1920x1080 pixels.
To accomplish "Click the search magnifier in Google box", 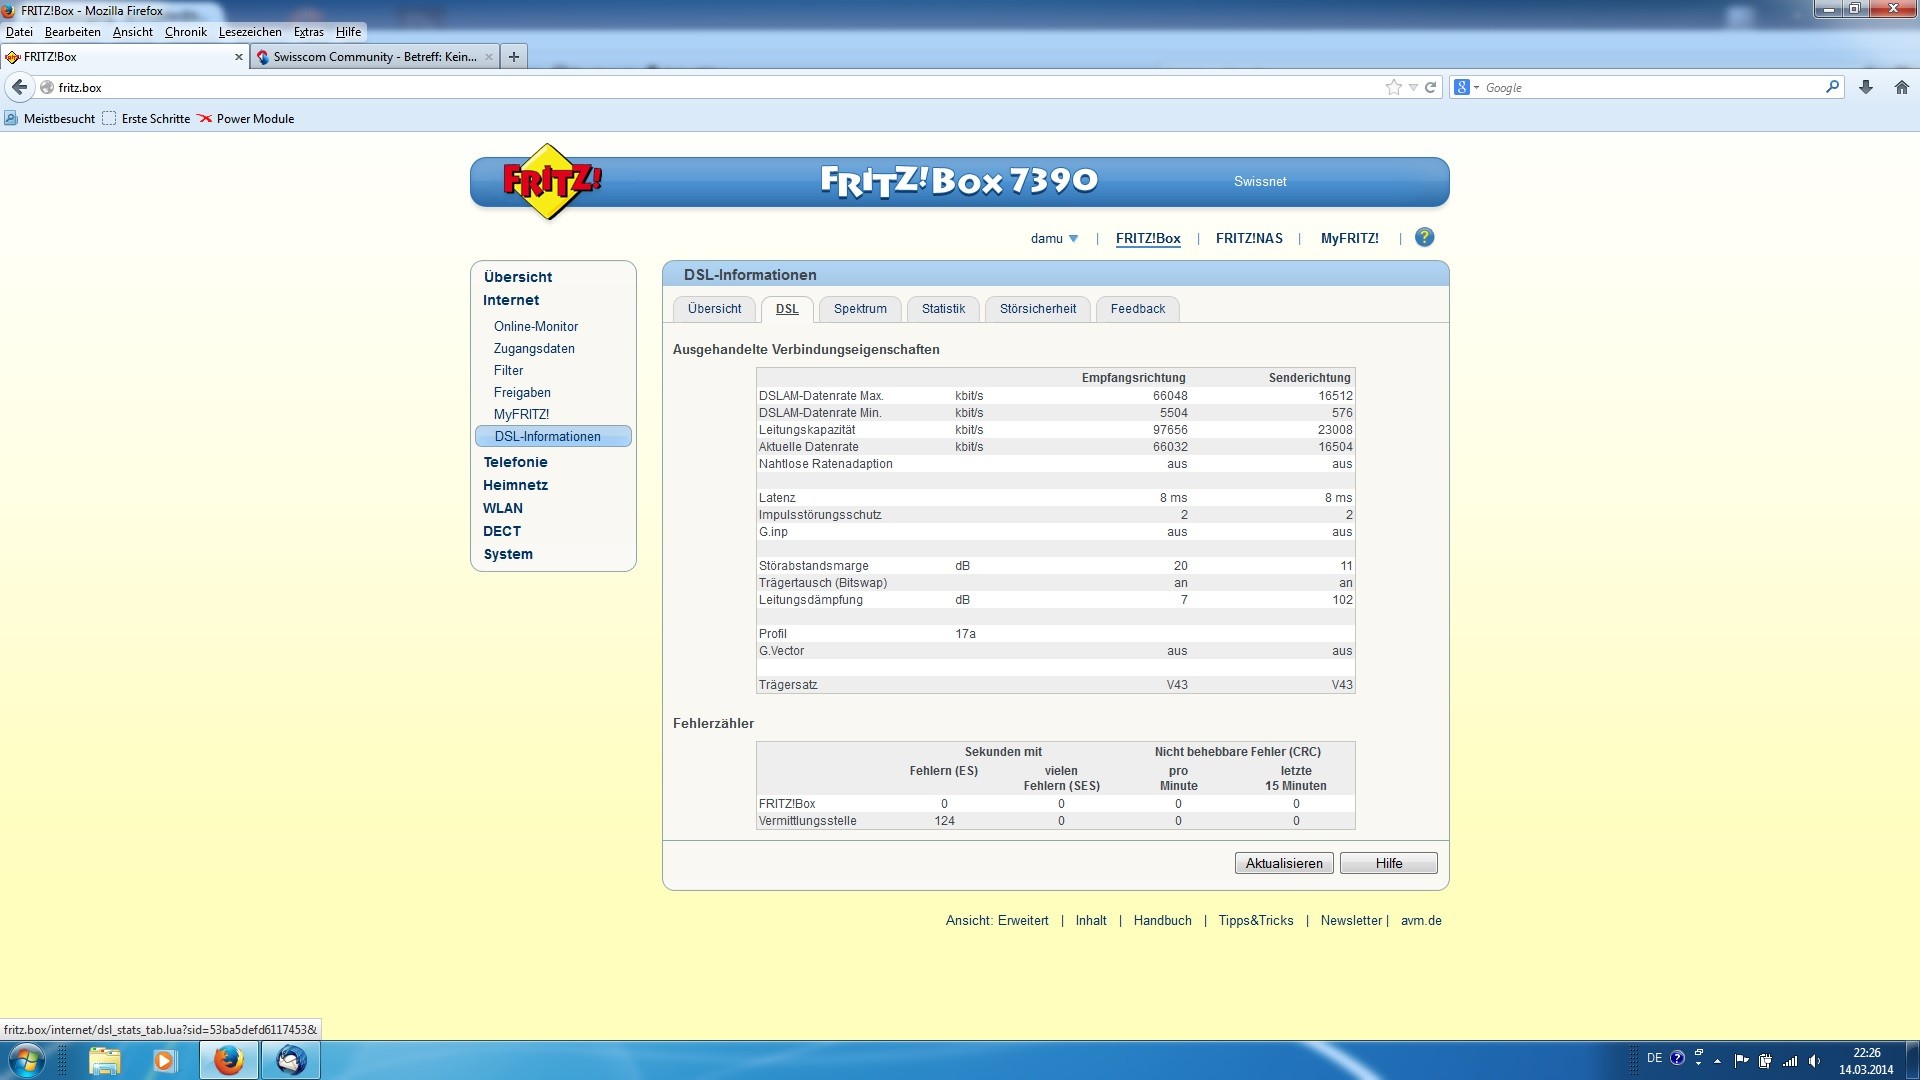I will tap(1831, 87).
